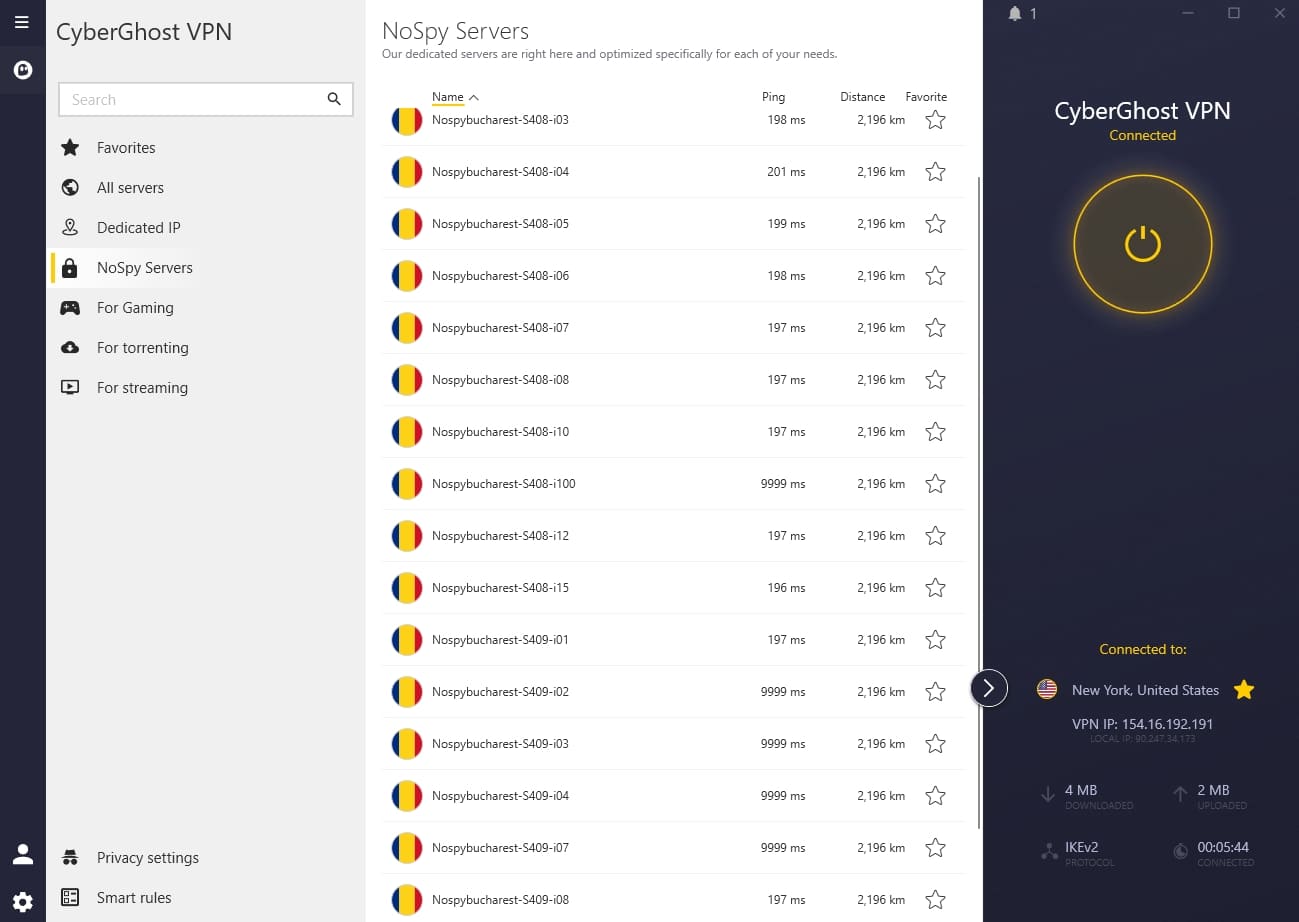Viewport: 1299px width, 922px height.
Task: Favorite server Nospybucharest-S408-i06
Action: [935, 276]
